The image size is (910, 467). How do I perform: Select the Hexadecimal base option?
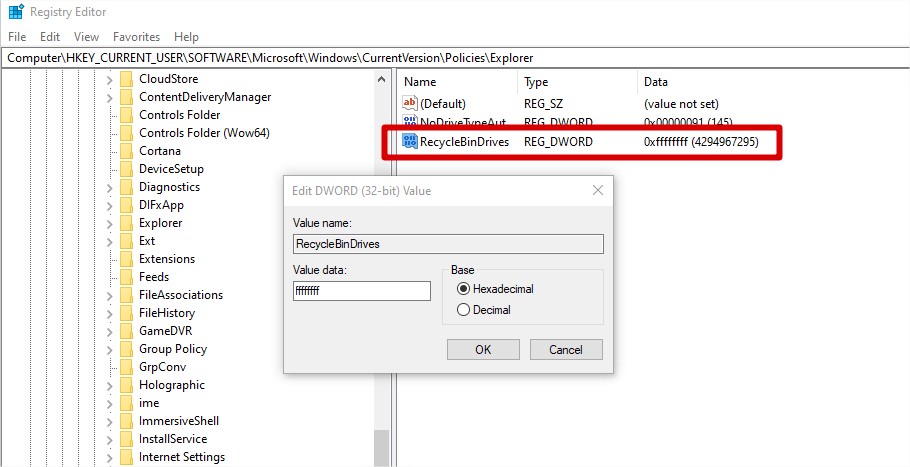coord(496,288)
